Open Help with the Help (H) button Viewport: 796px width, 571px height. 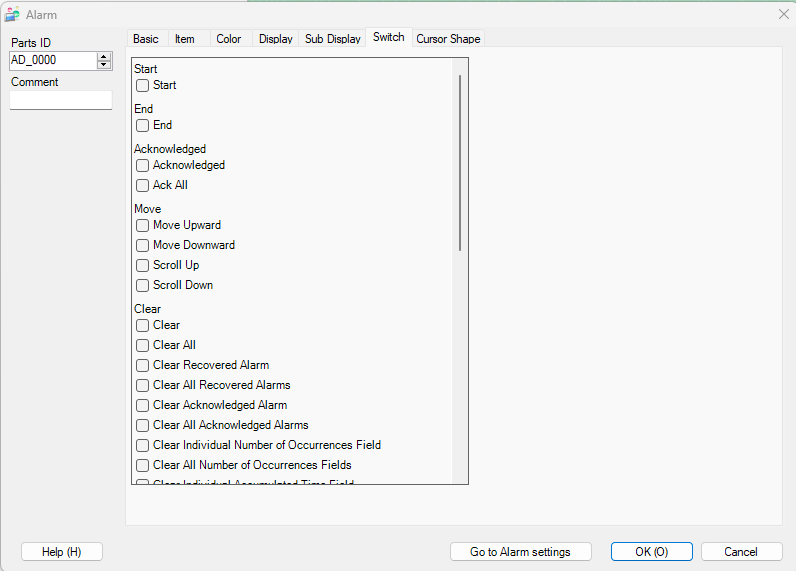click(x=61, y=552)
